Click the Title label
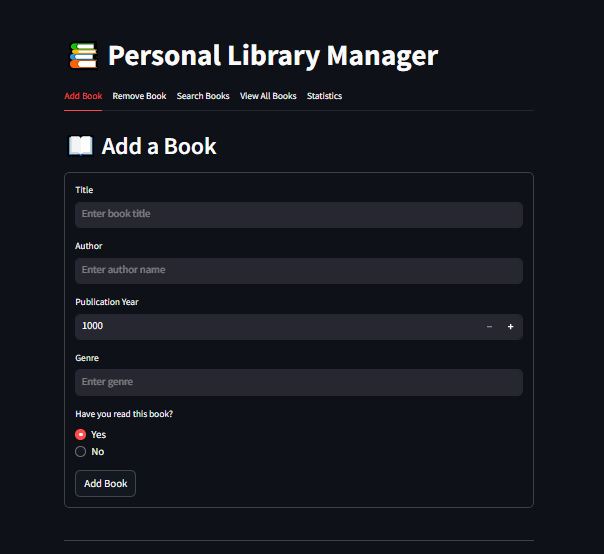 84,190
